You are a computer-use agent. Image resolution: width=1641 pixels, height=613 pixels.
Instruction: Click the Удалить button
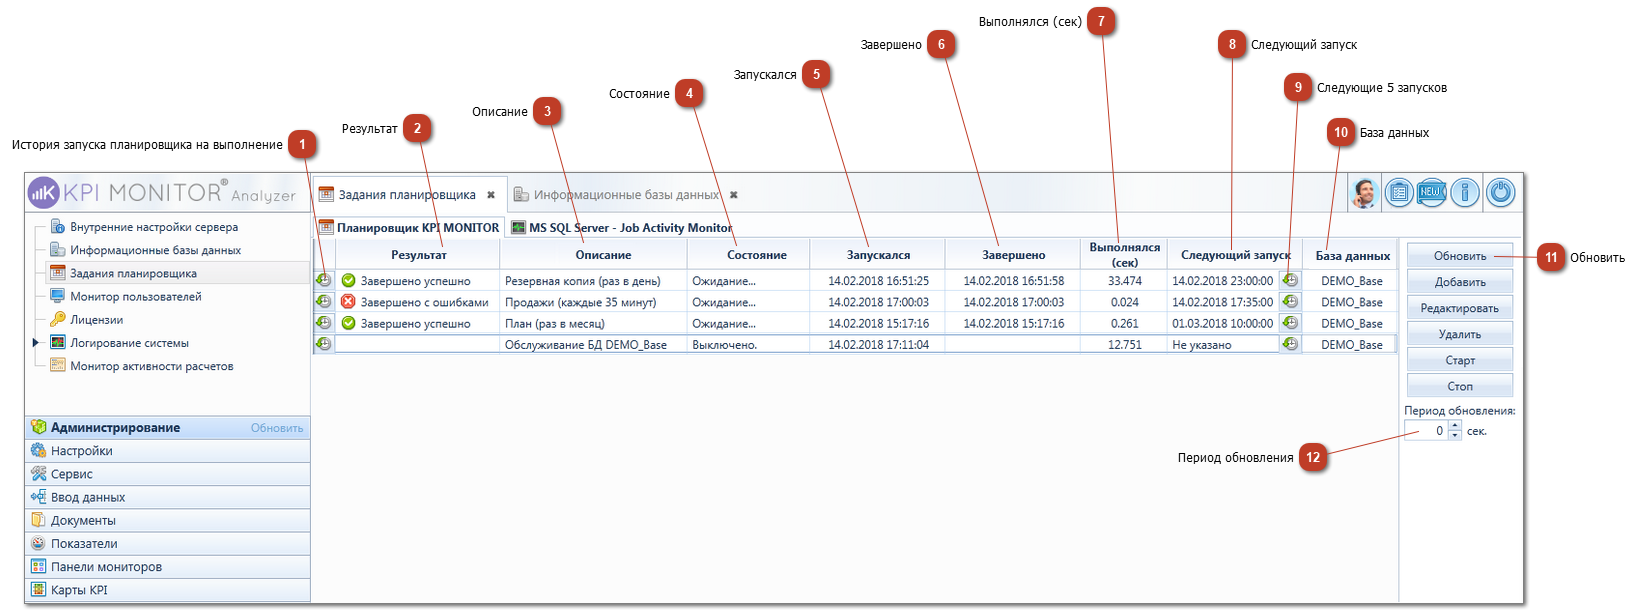(1460, 334)
